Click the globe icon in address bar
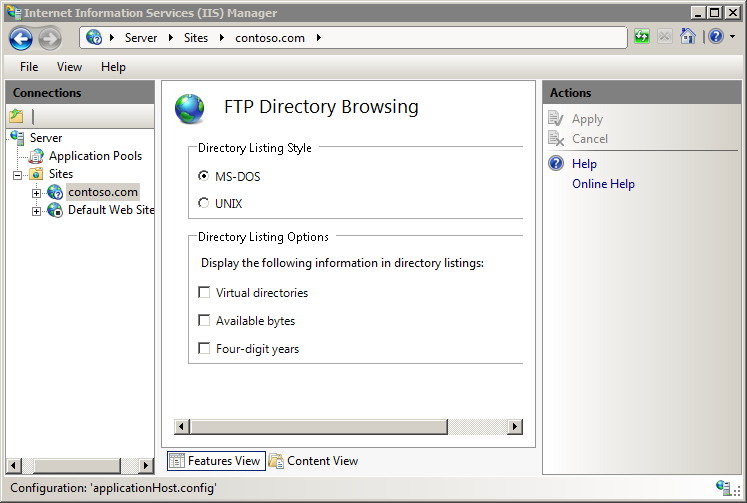The width and height of the screenshot is (747, 503). click(94, 37)
